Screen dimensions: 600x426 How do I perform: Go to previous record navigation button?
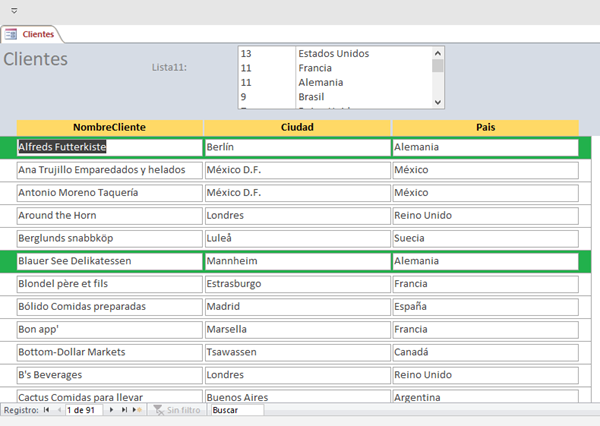pos(59,410)
